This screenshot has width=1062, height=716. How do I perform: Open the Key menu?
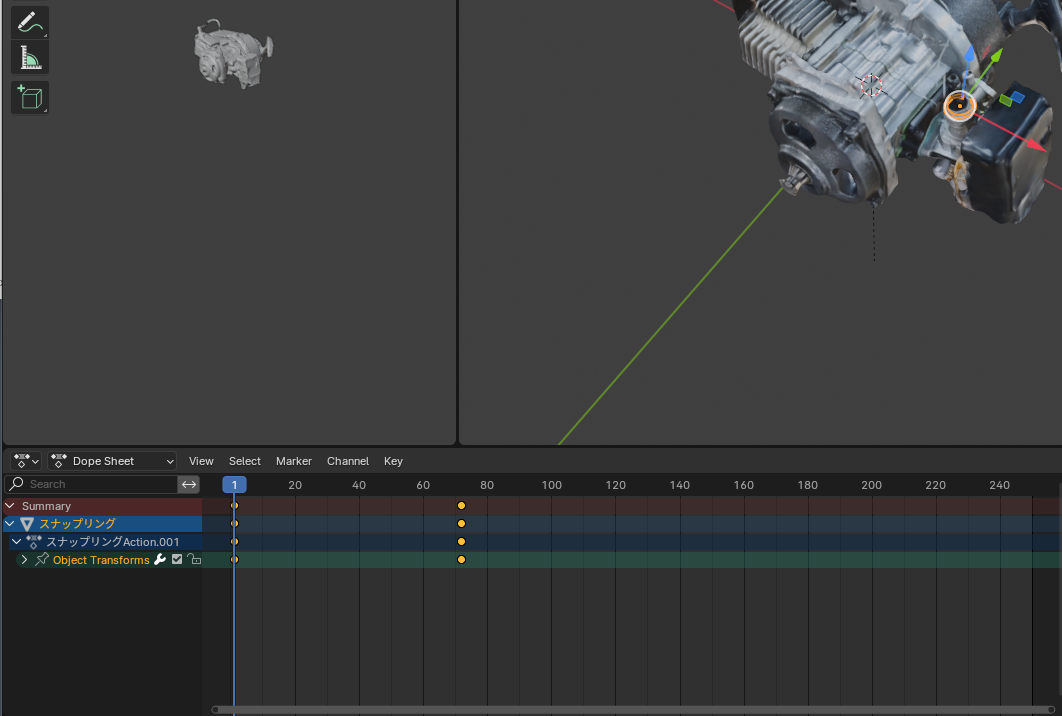coord(393,461)
